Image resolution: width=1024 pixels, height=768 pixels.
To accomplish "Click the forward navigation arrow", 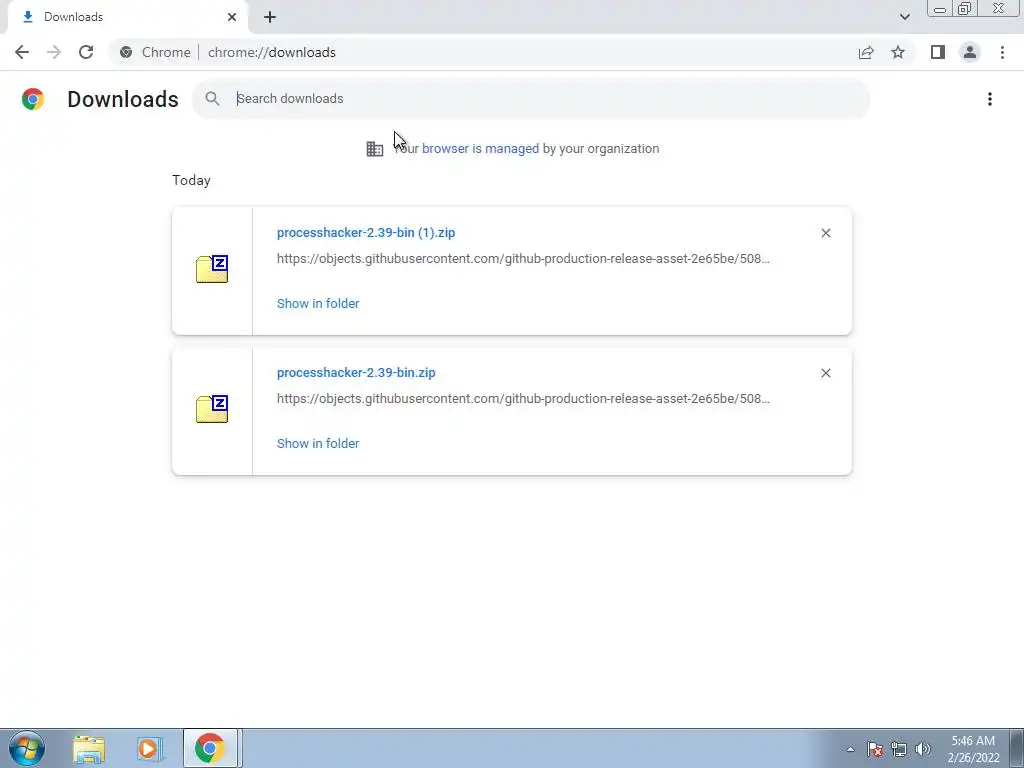I will tap(54, 52).
